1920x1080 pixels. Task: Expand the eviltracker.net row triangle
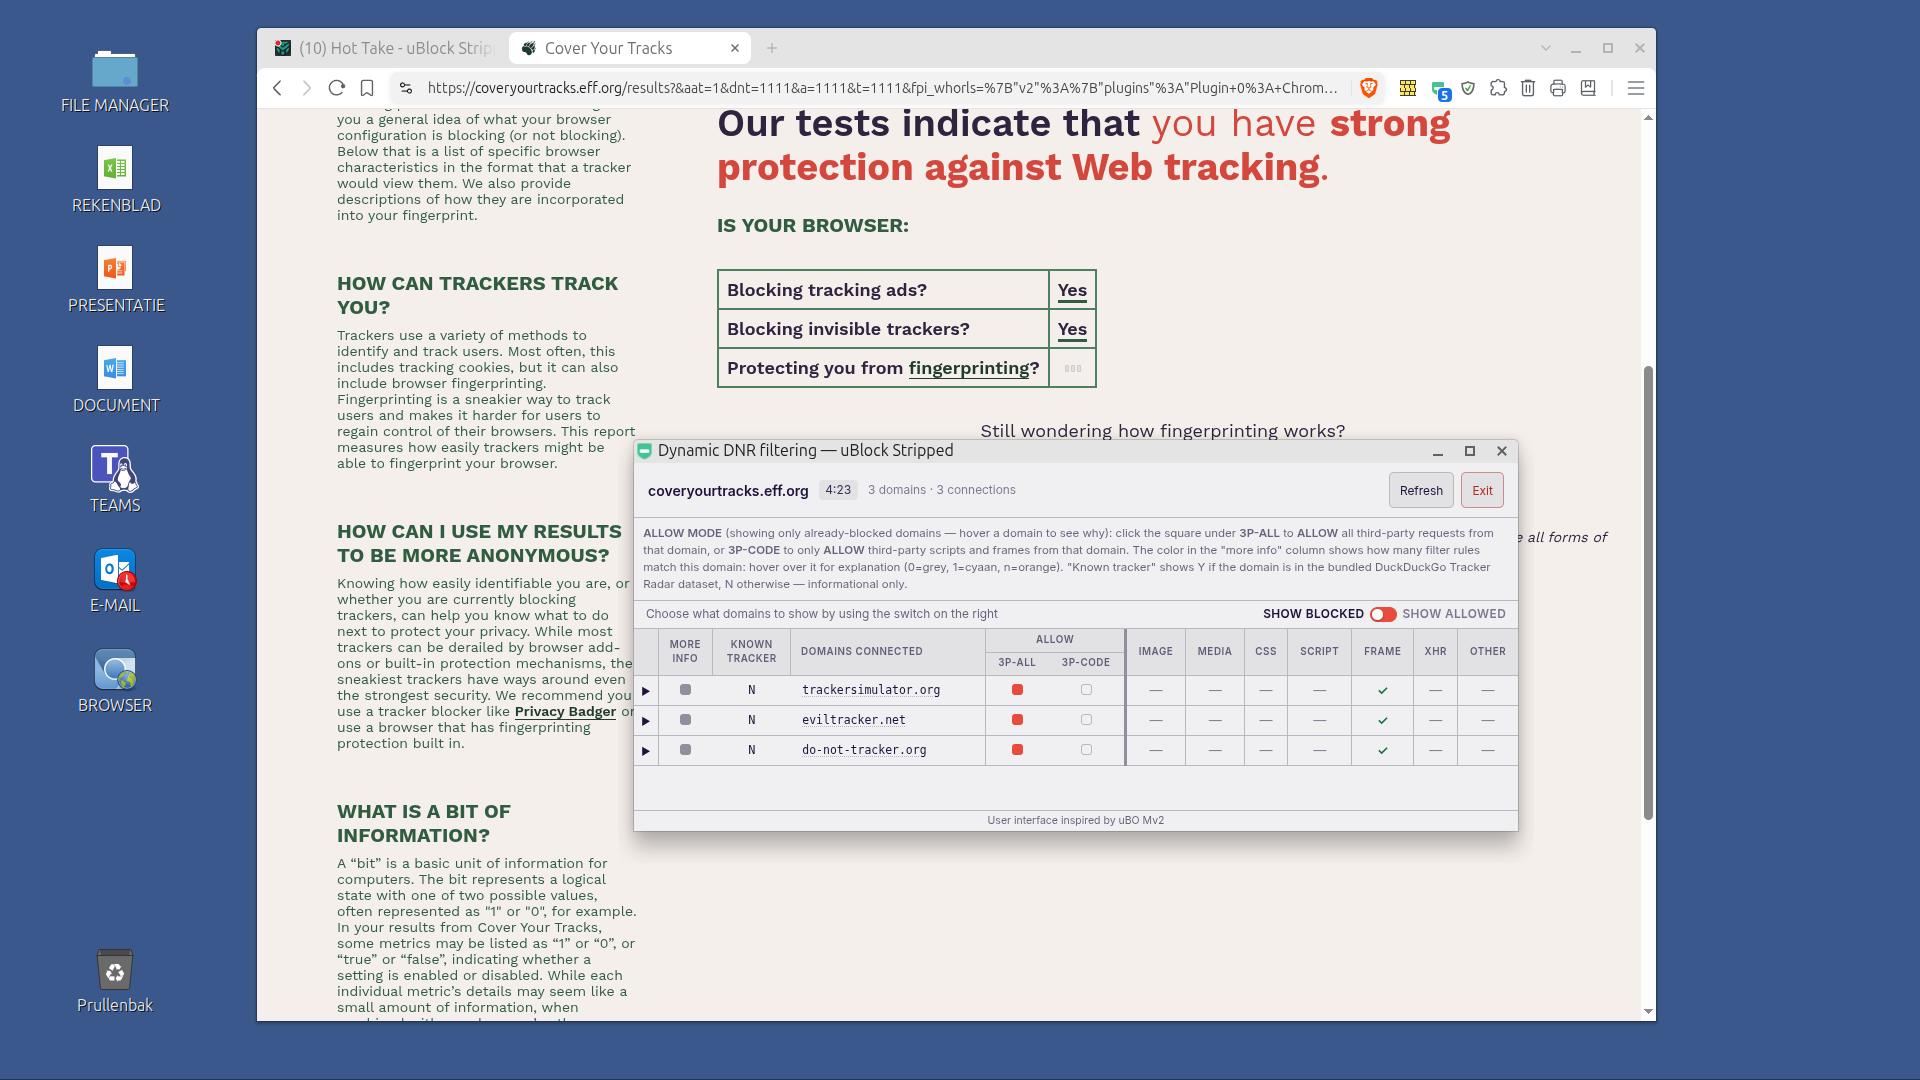coord(646,721)
